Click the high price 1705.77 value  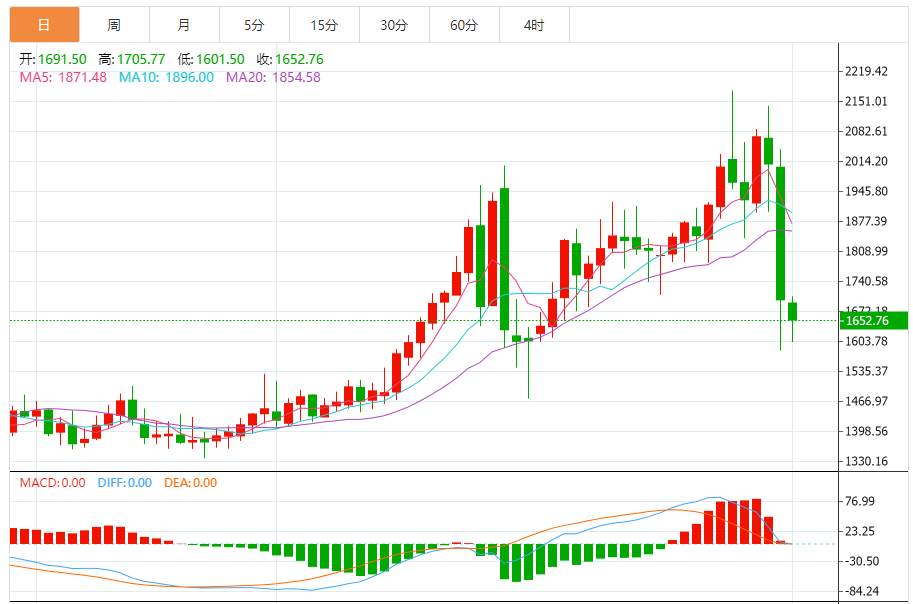pos(141,59)
